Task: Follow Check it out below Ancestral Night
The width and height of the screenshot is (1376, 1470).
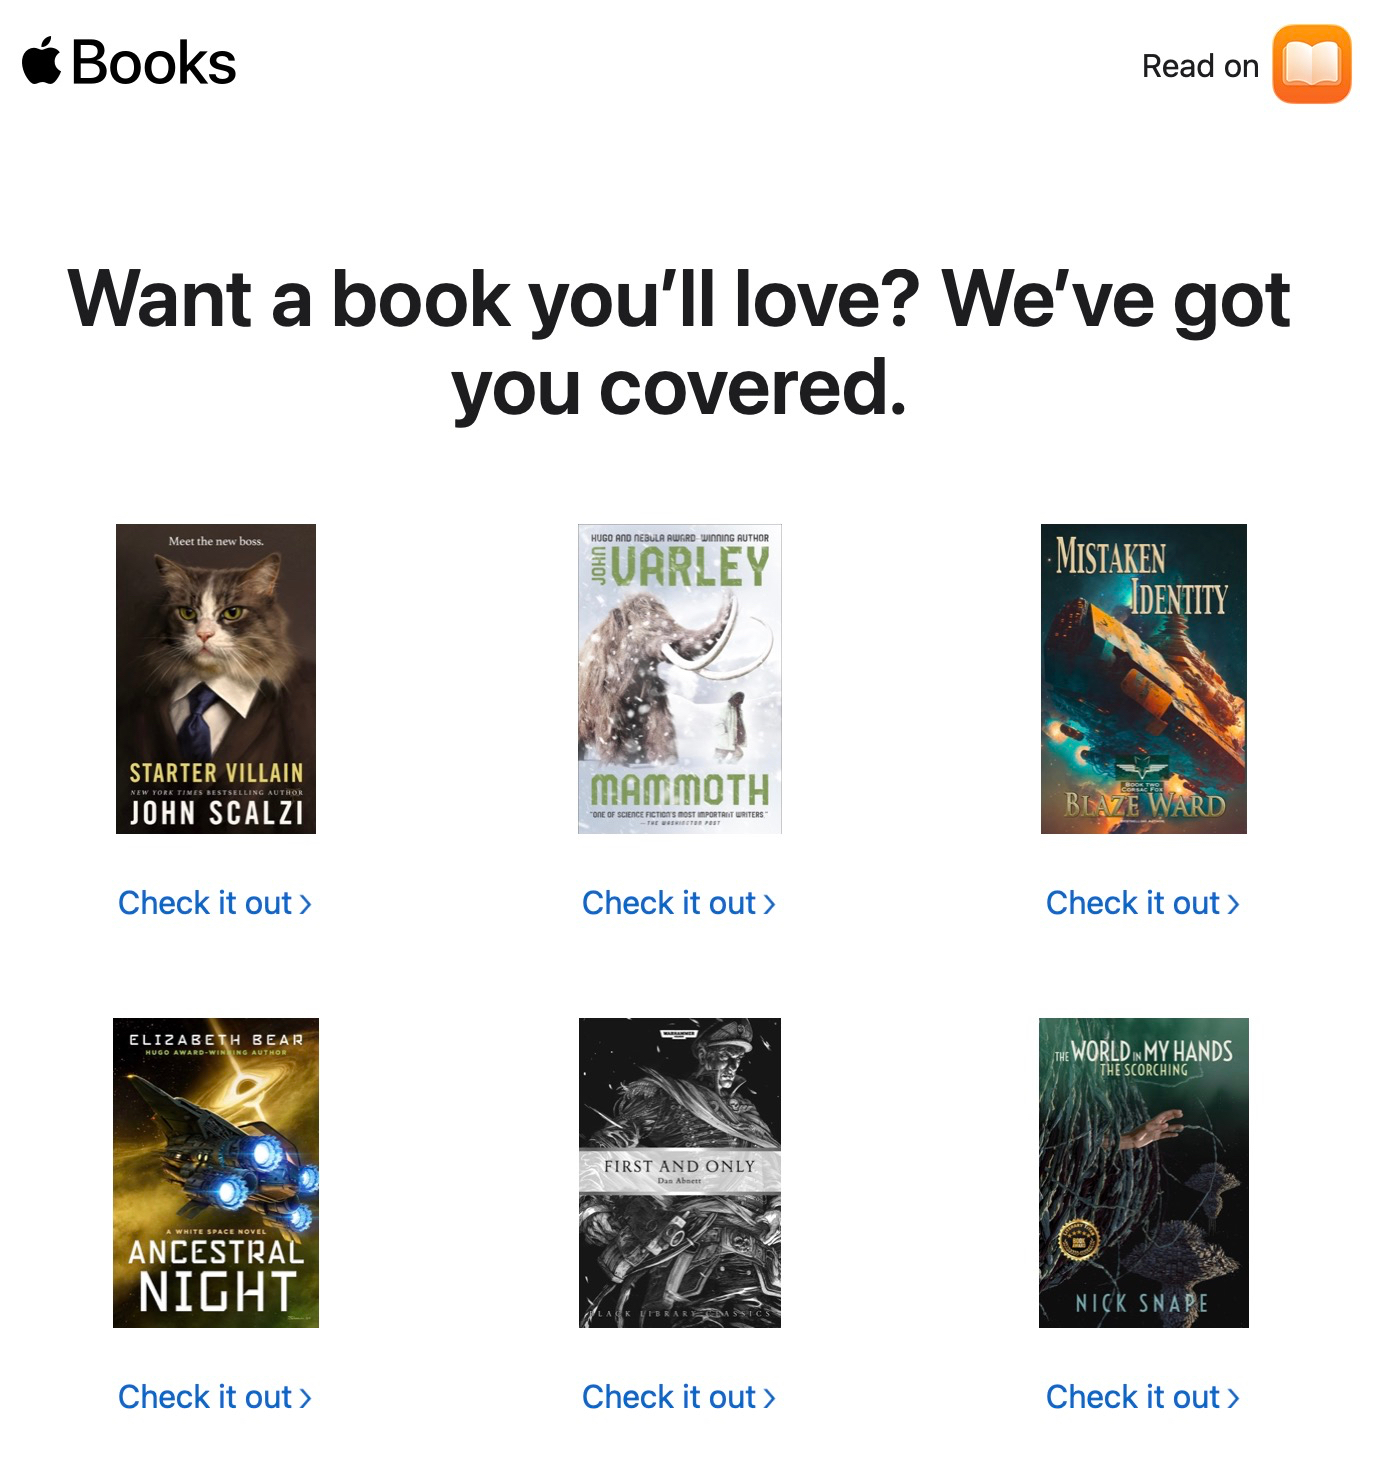Action: coord(215,1397)
